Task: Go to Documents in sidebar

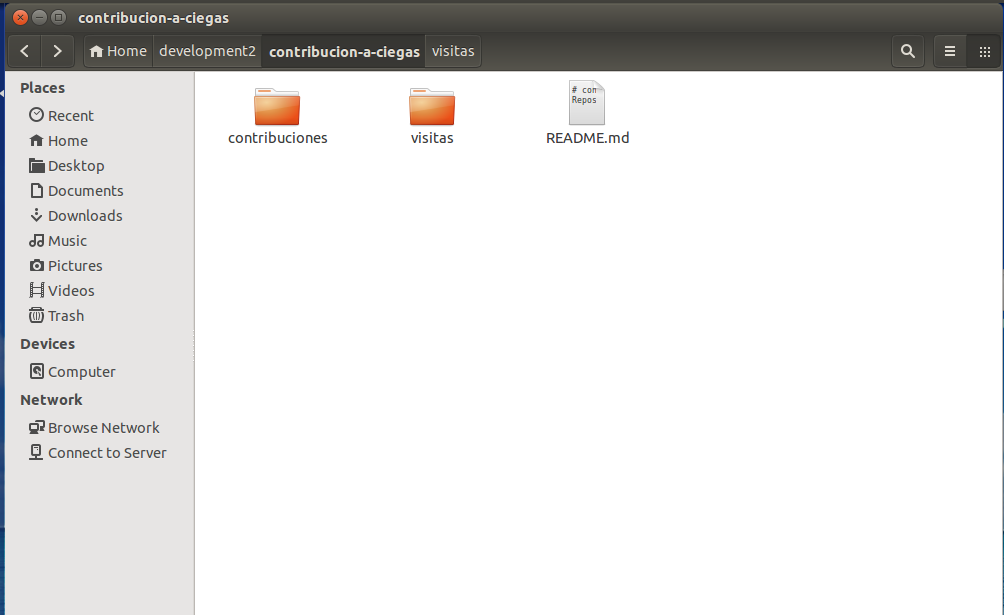Action: coord(85,191)
